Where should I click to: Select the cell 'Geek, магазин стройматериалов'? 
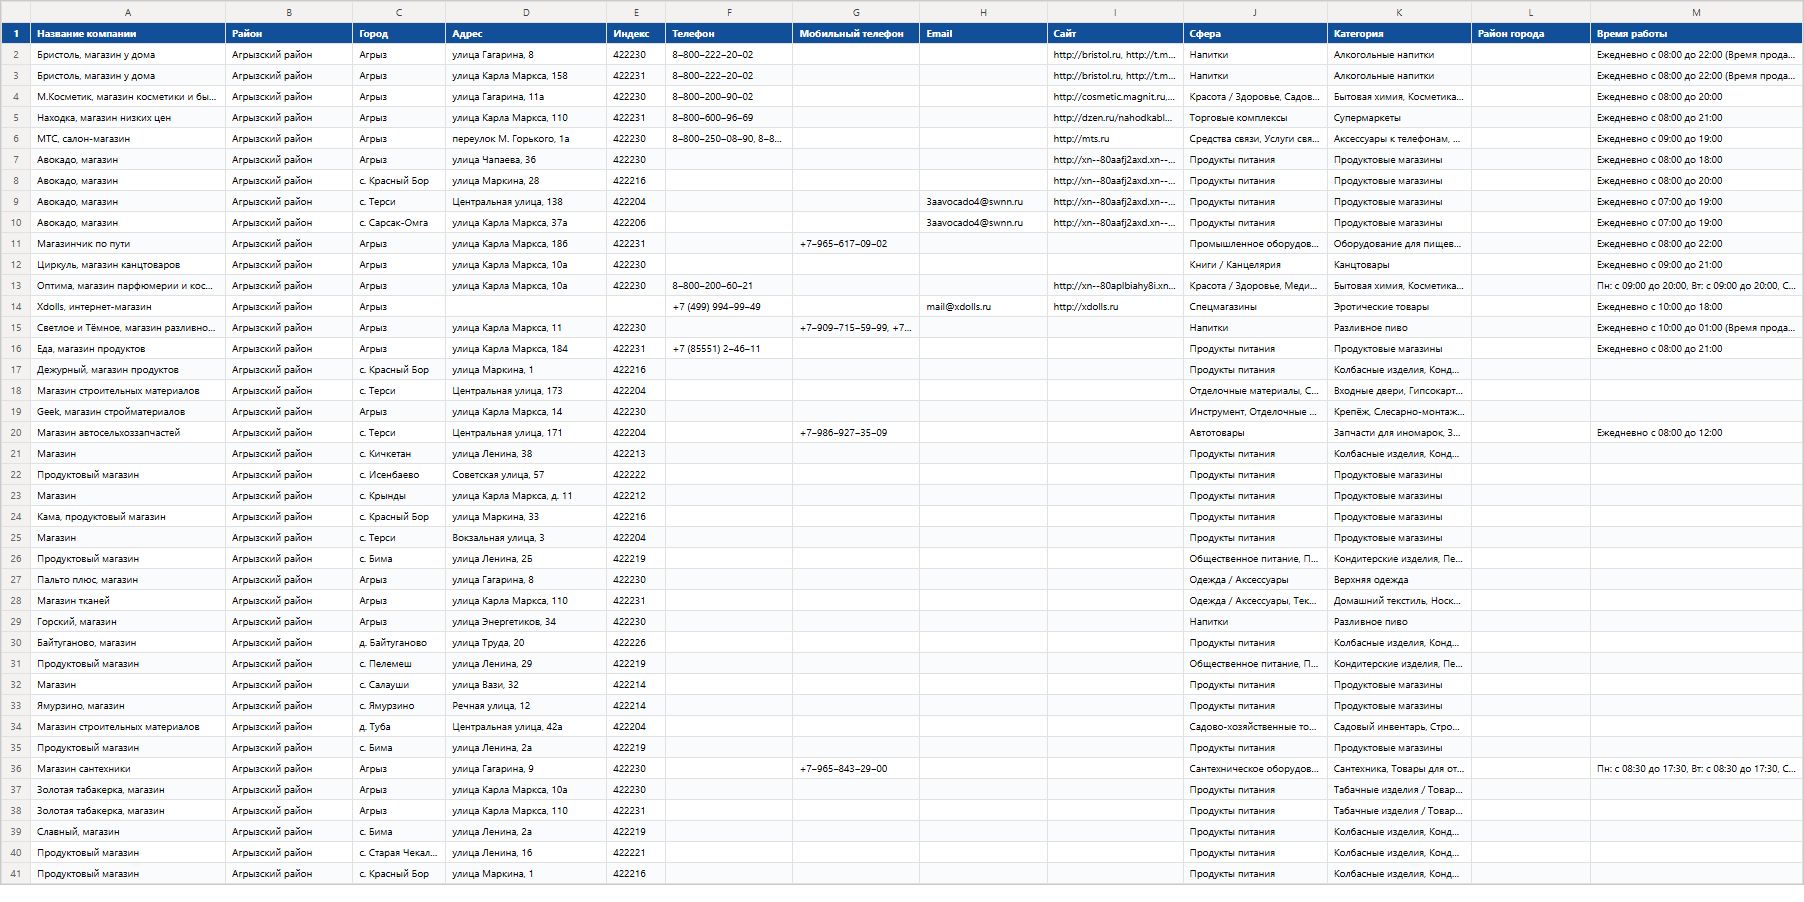128,412
